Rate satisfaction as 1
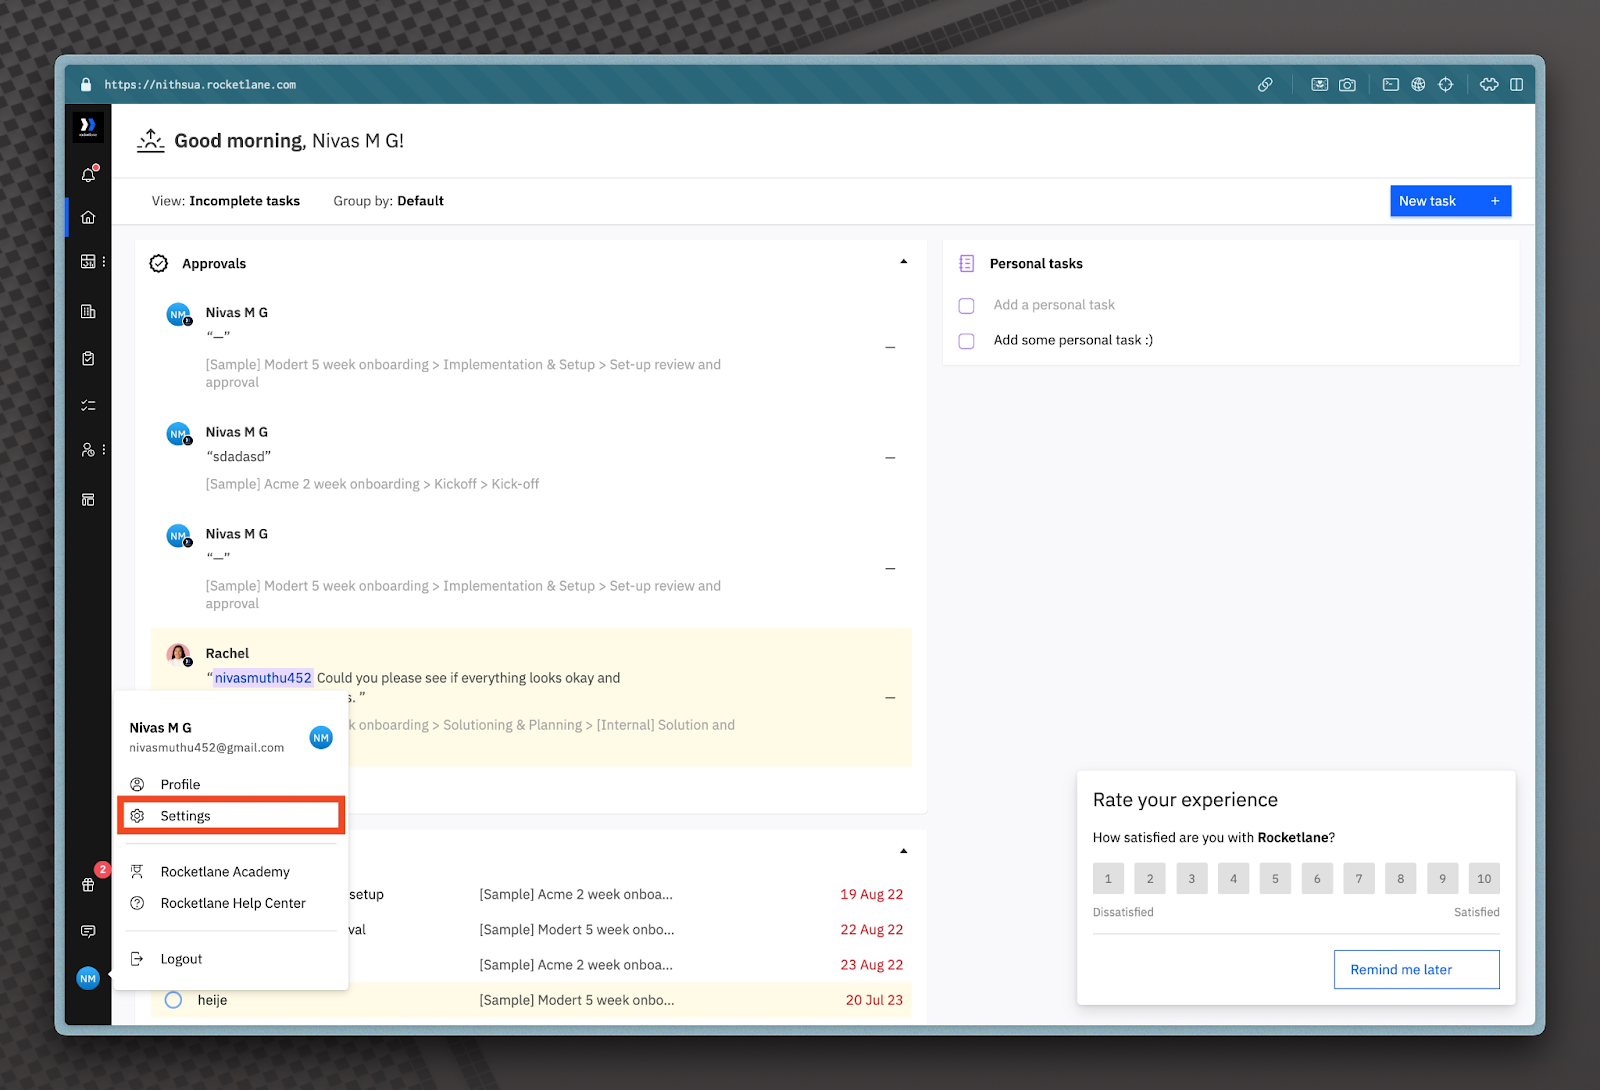Screen dimensions: 1600x1090 click(x=1108, y=879)
